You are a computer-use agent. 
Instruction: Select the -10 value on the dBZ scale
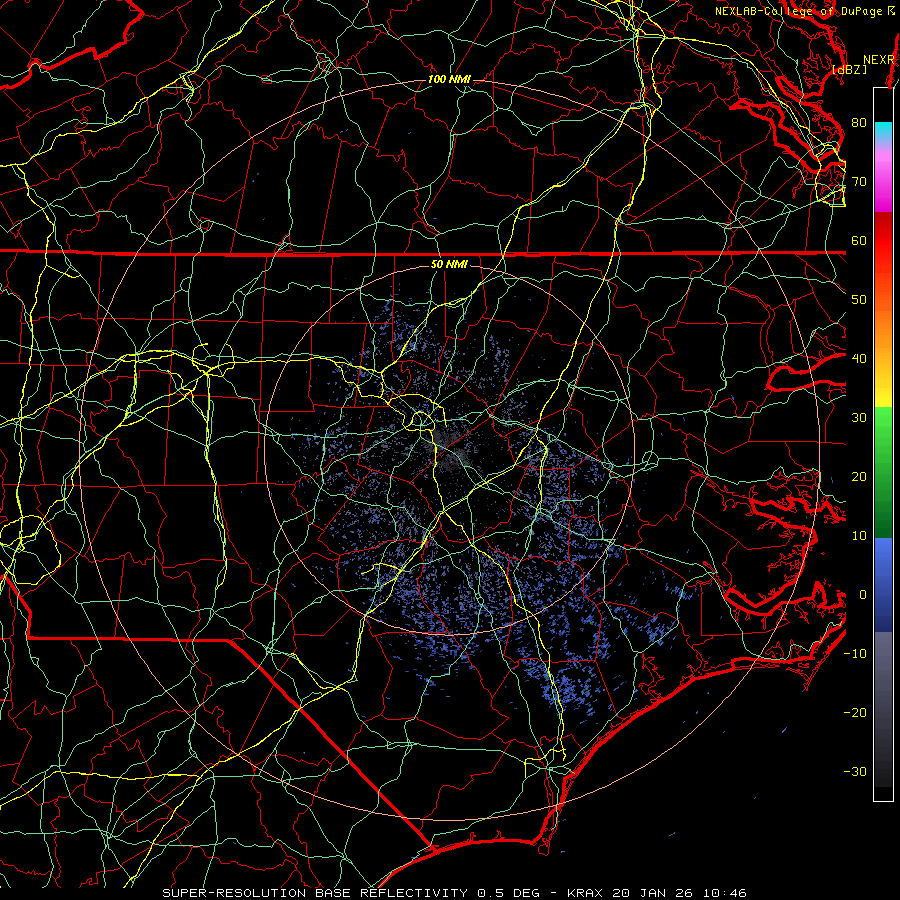pyautogui.click(x=855, y=653)
